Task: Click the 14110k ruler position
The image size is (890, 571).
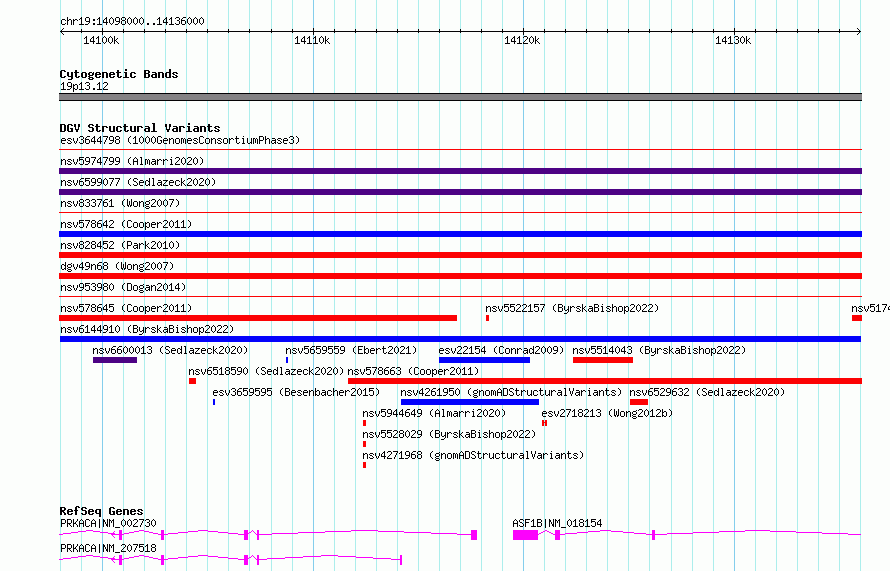Action: click(312, 40)
